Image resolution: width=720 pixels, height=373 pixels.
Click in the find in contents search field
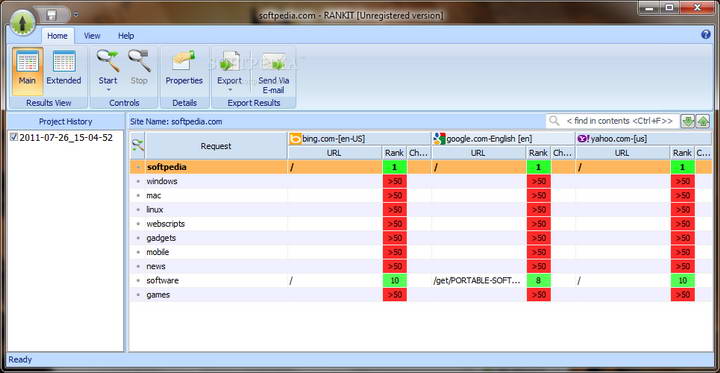click(613, 121)
